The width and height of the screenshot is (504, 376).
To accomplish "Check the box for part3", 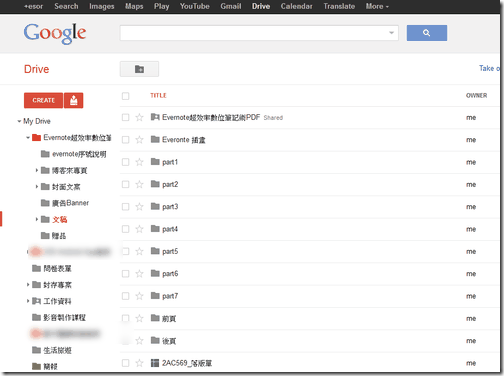I will 125,207.
